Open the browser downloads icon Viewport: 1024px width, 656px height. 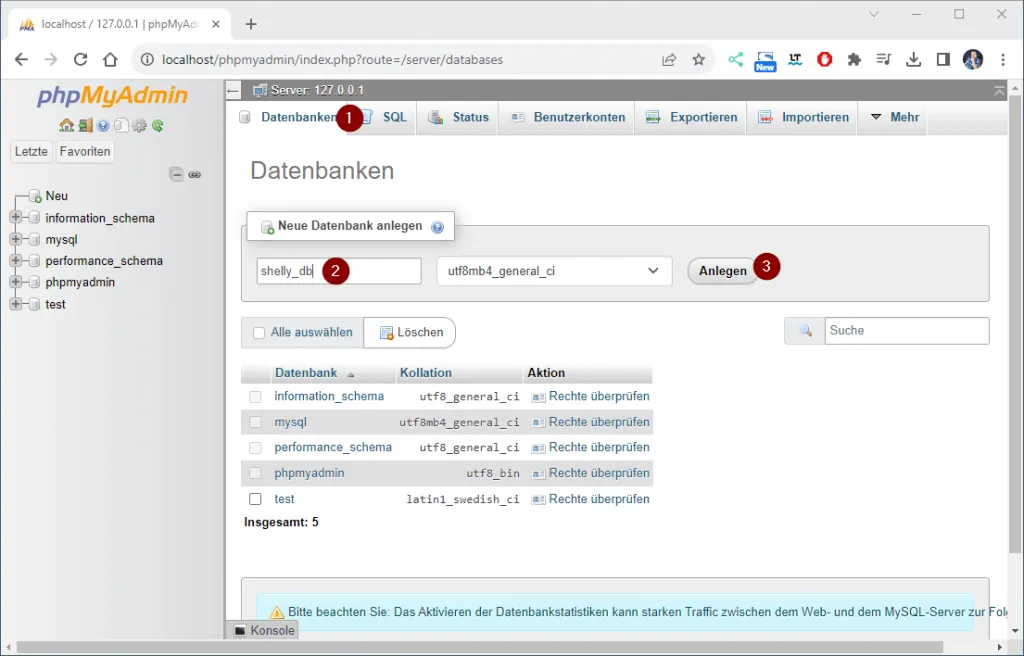tap(913, 59)
